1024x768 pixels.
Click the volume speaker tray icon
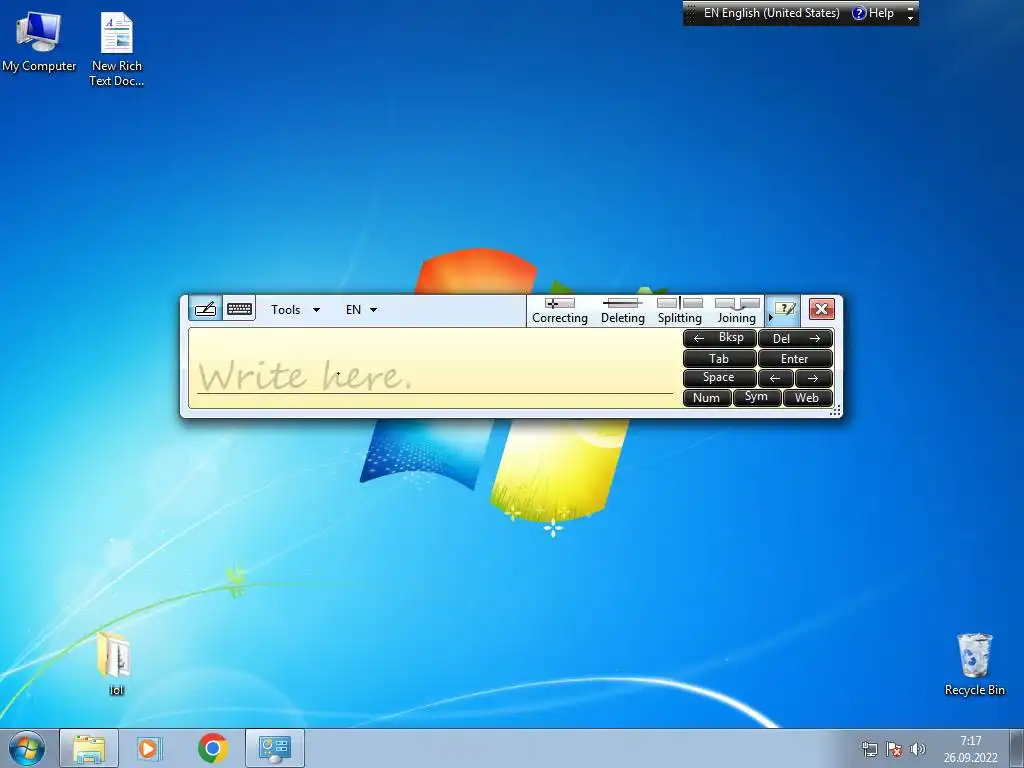918,749
